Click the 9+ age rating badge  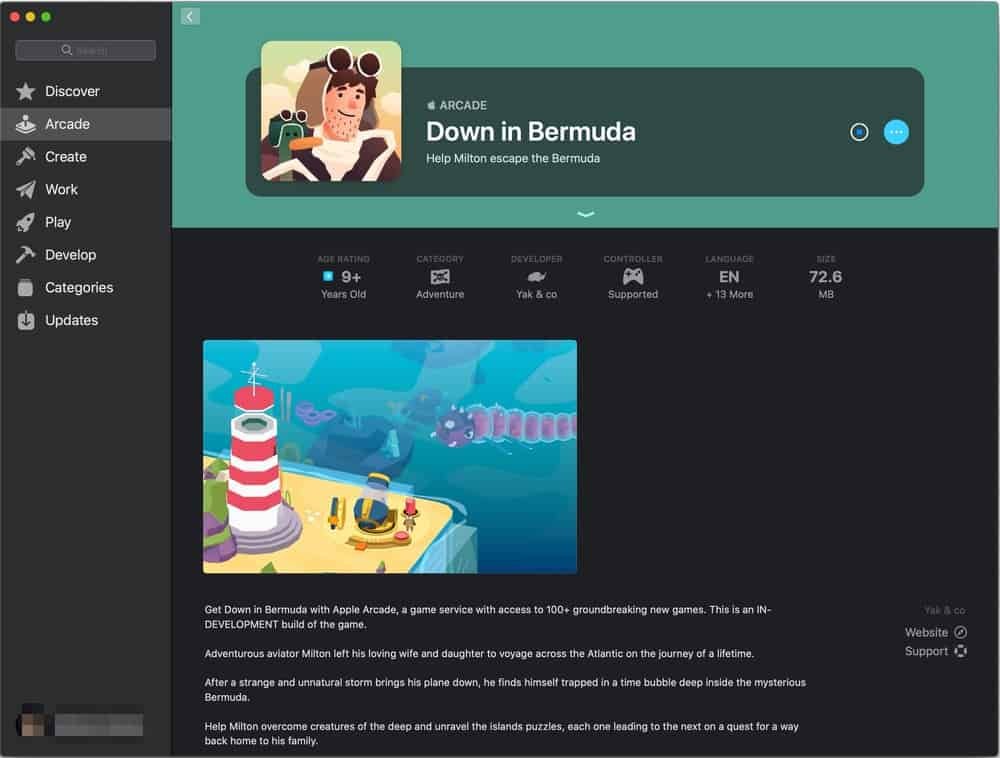[342, 277]
